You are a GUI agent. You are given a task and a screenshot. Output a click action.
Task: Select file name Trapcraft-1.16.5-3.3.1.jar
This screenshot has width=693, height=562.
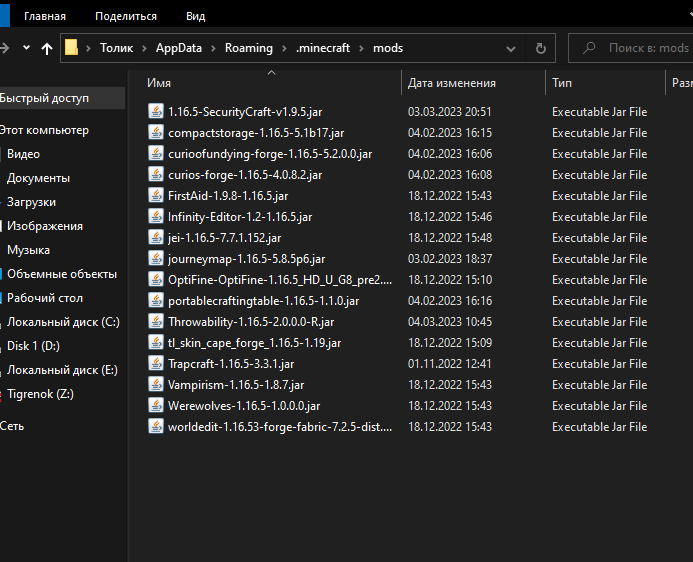(x=231, y=364)
